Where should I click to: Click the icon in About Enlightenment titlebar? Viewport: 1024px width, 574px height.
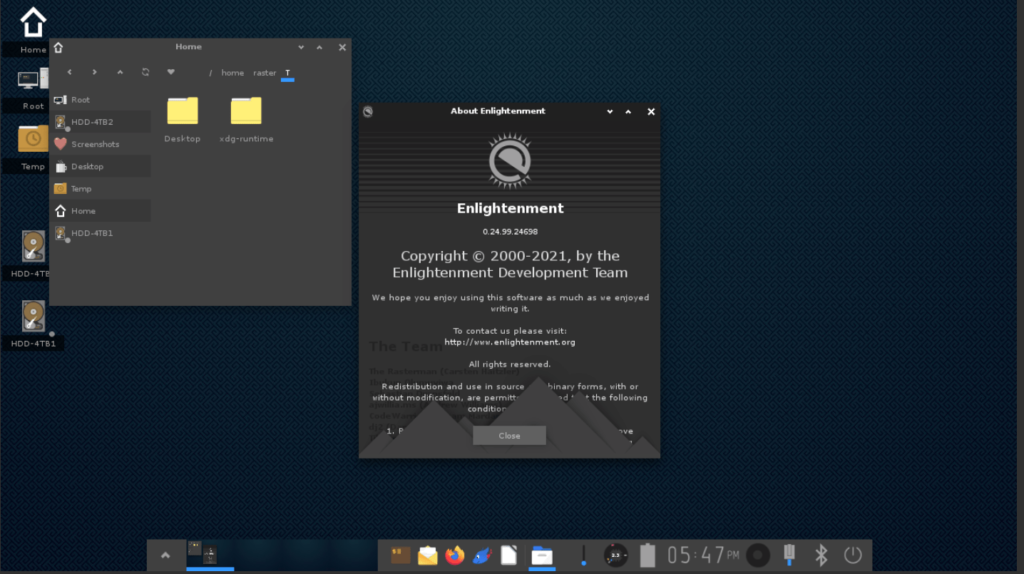point(368,112)
